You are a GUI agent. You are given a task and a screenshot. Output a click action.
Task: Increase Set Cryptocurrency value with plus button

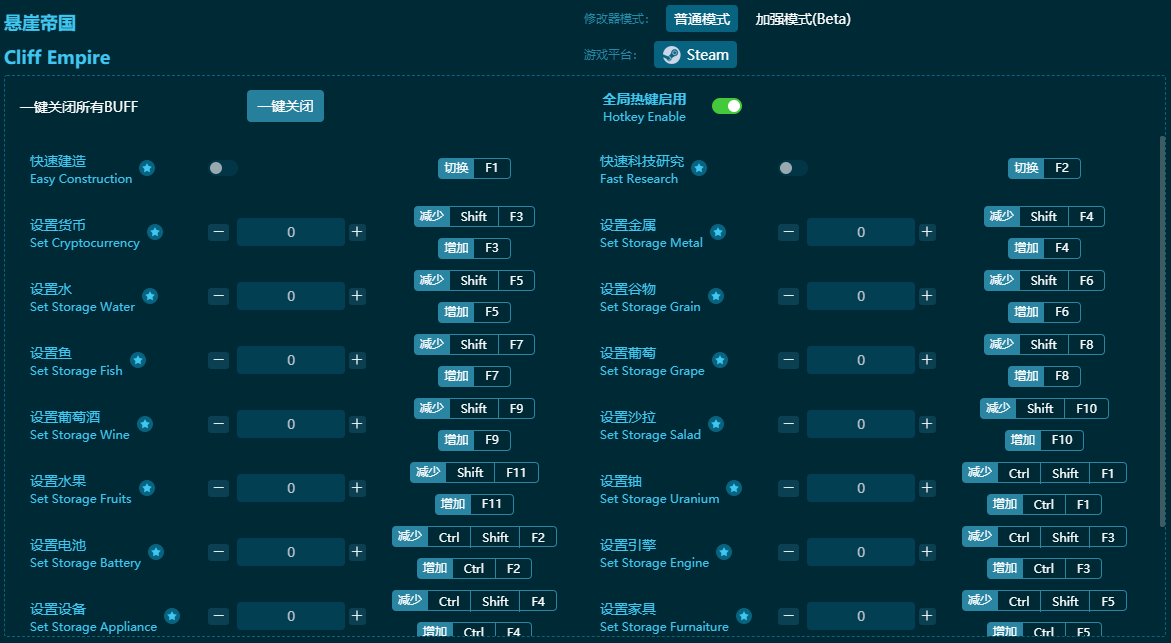357,232
